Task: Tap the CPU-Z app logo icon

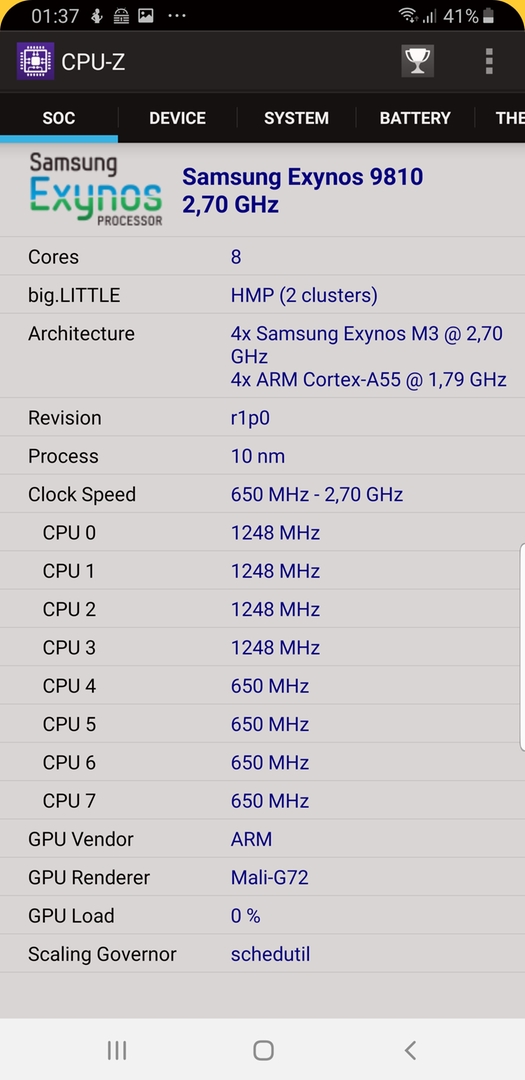Action: (x=35, y=61)
